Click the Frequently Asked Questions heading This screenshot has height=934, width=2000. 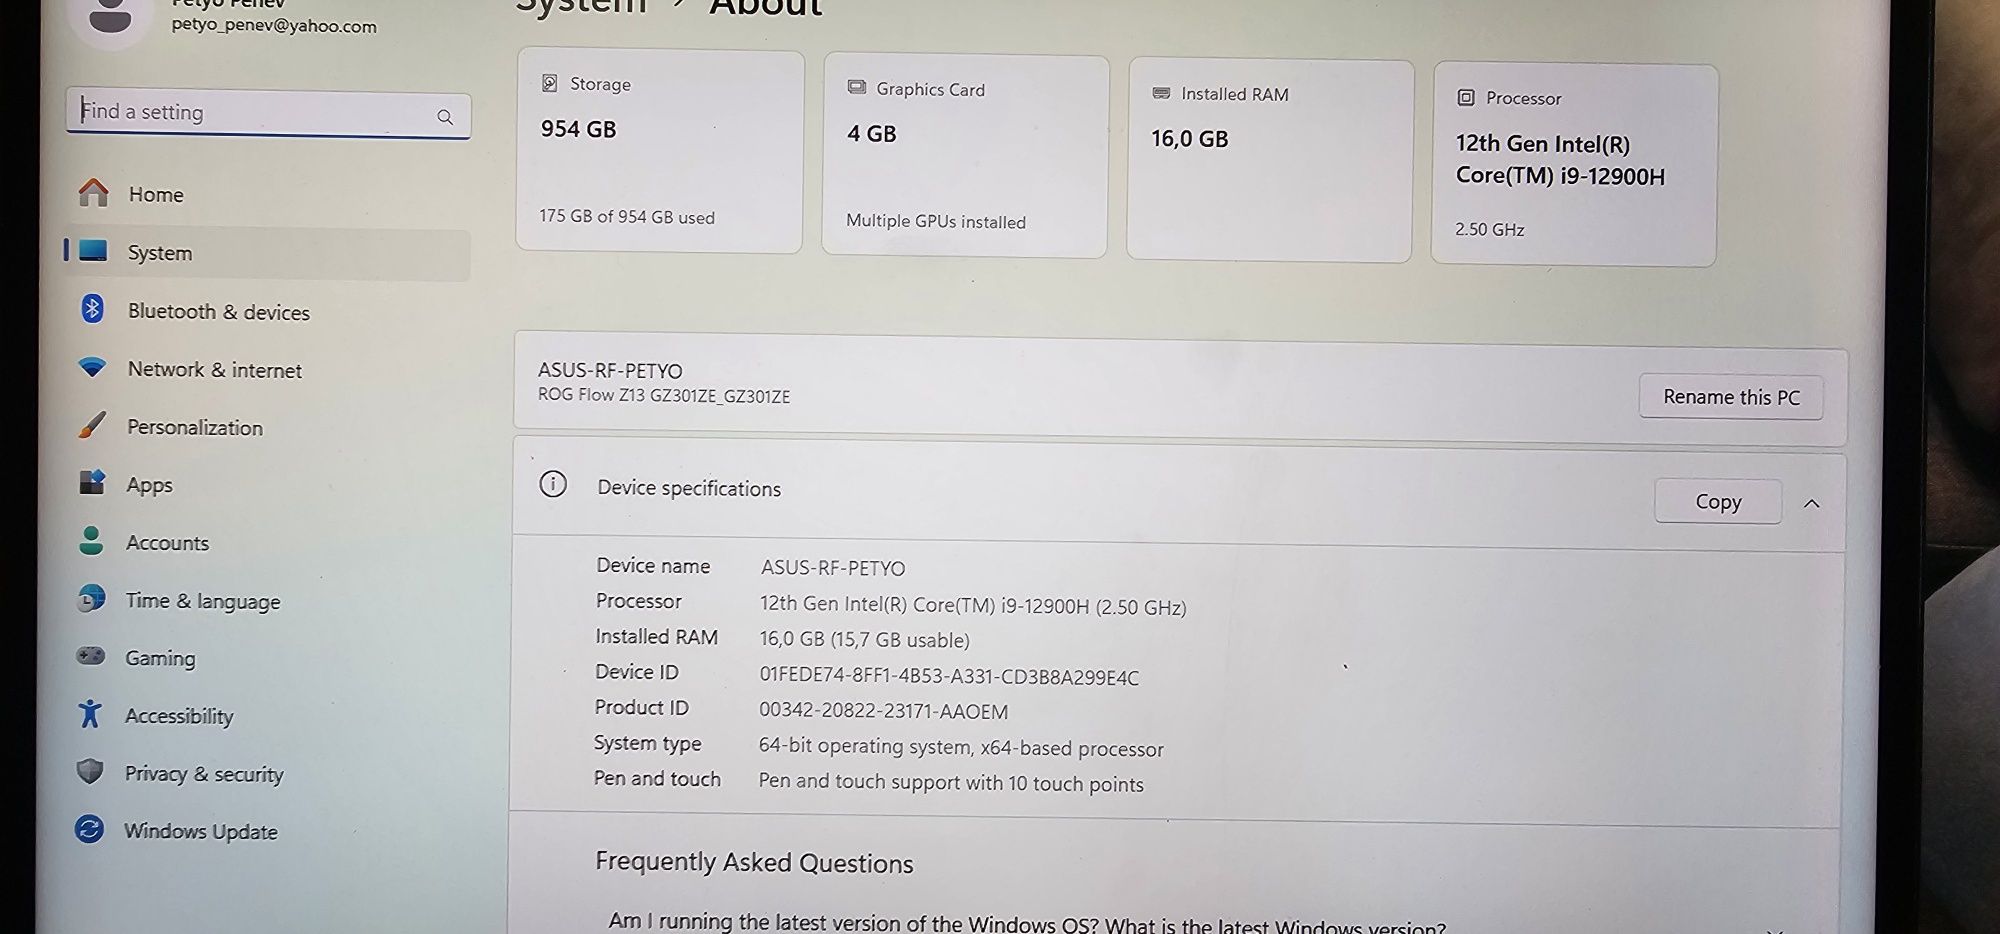click(754, 862)
